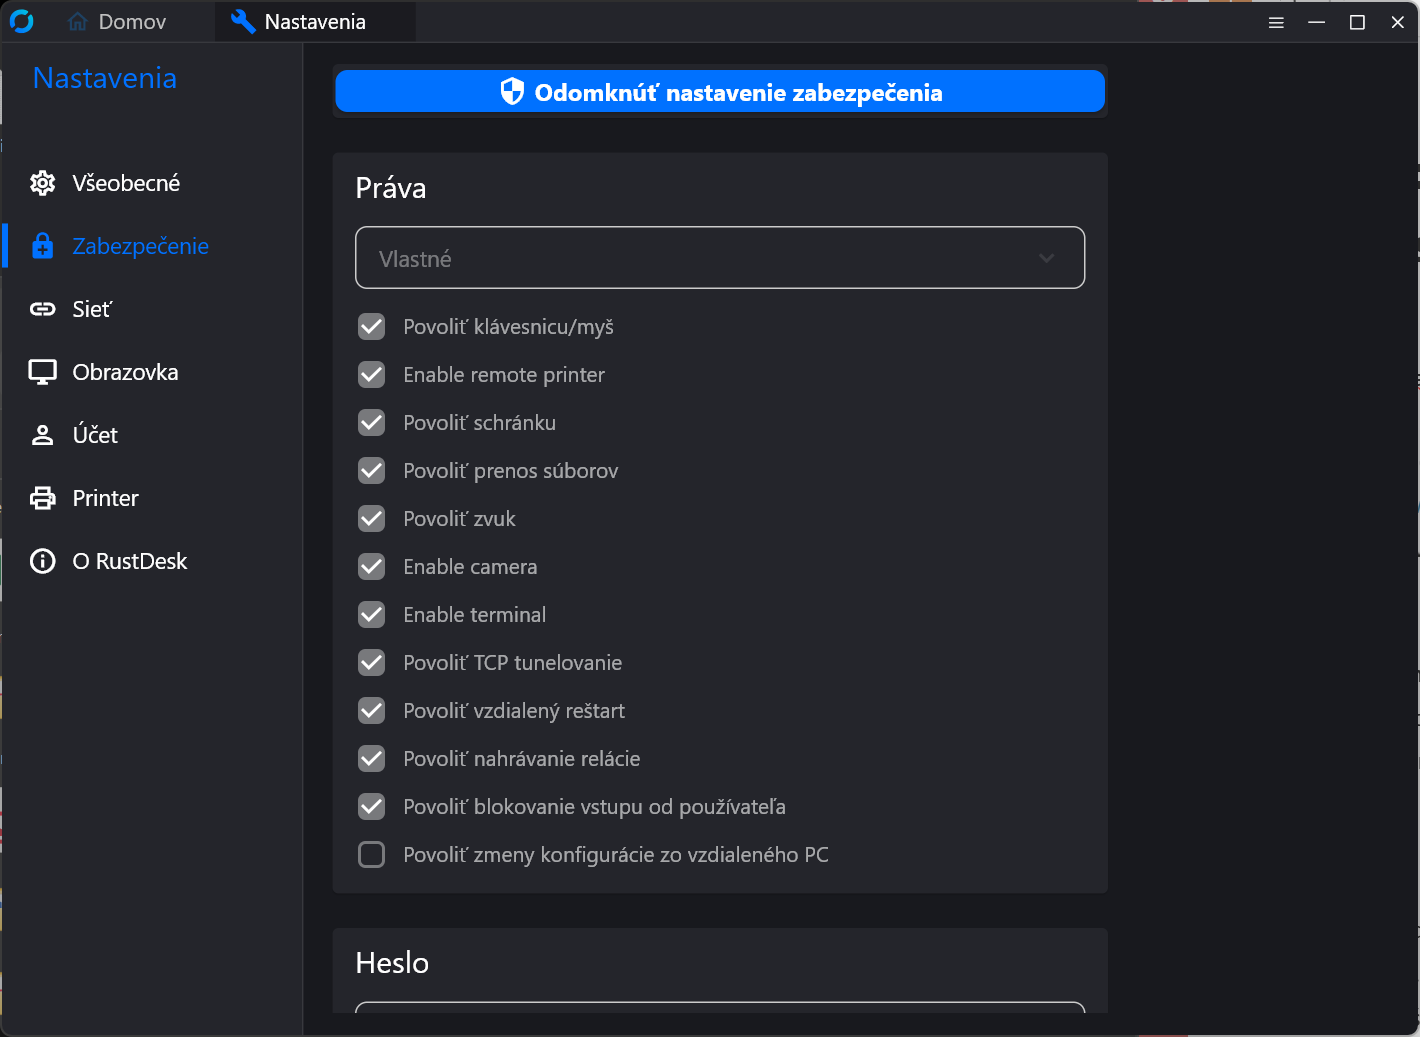Open the Sieť link icon
Image resolution: width=1420 pixels, height=1037 pixels.
point(42,309)
